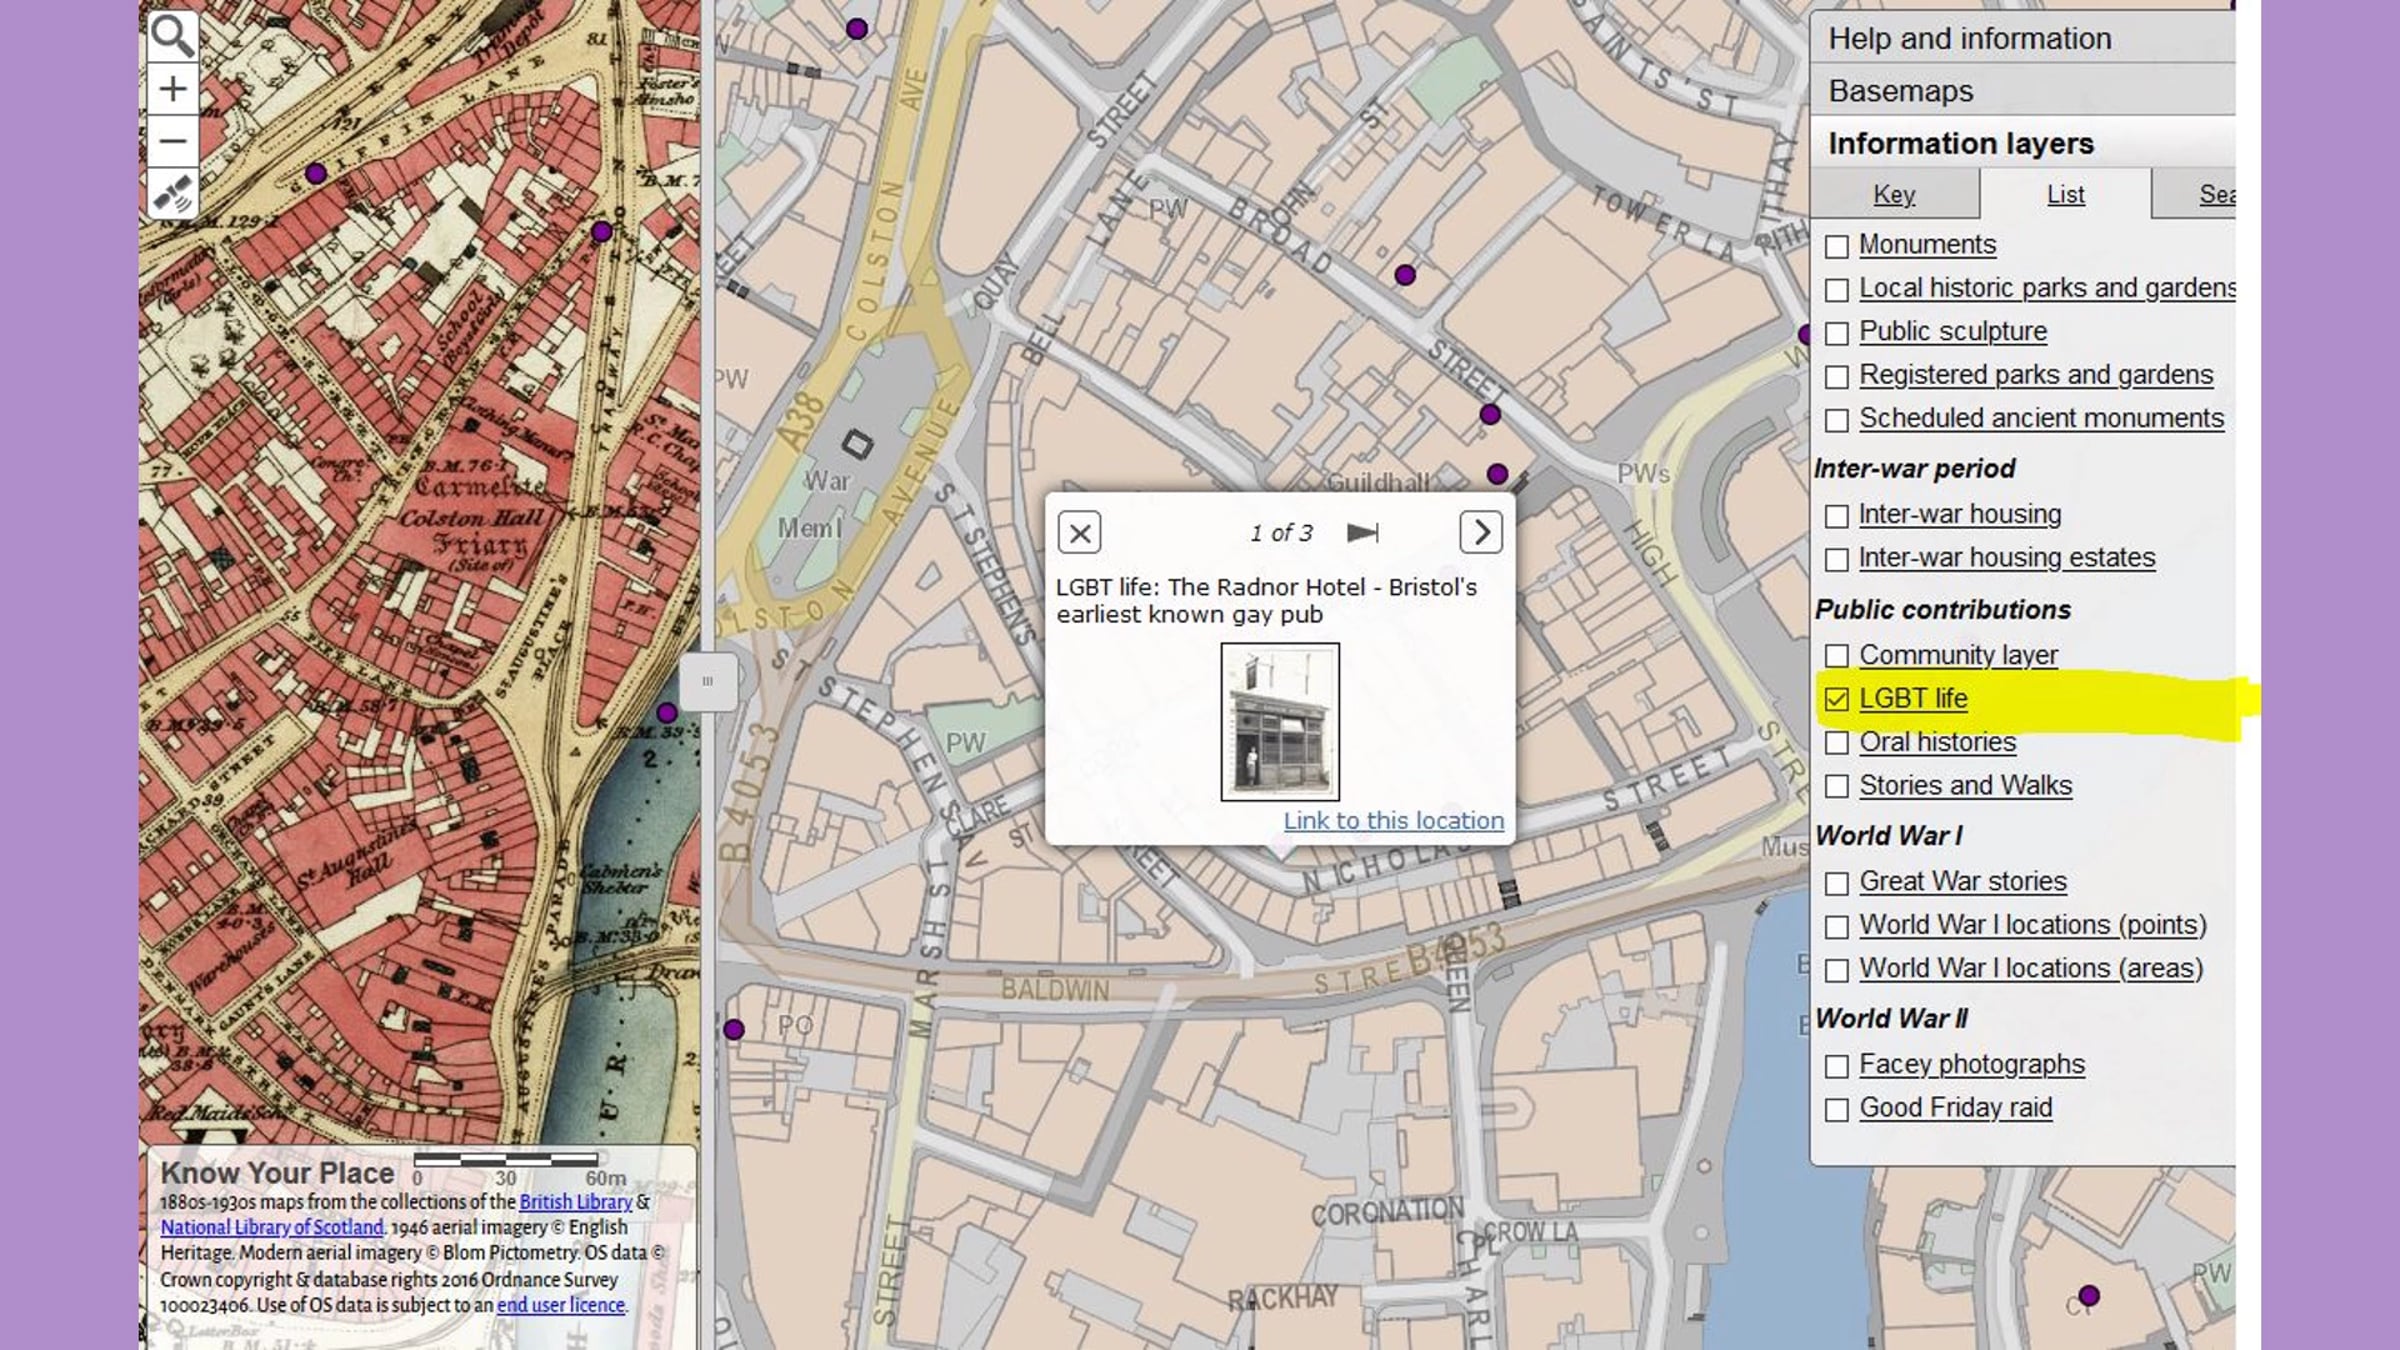Select purple marker beside the Guildhall label
The height and width of the screenshot is (1350, 2400).
(1497, 474)
